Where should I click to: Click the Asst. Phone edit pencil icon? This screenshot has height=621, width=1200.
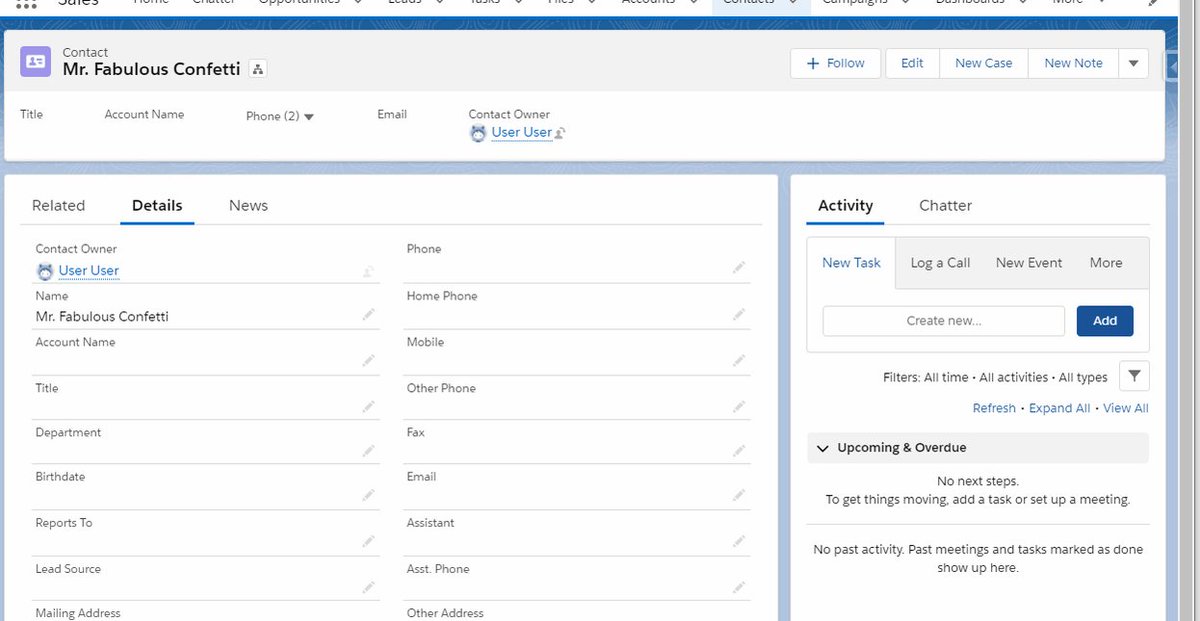tap(739, 587)
